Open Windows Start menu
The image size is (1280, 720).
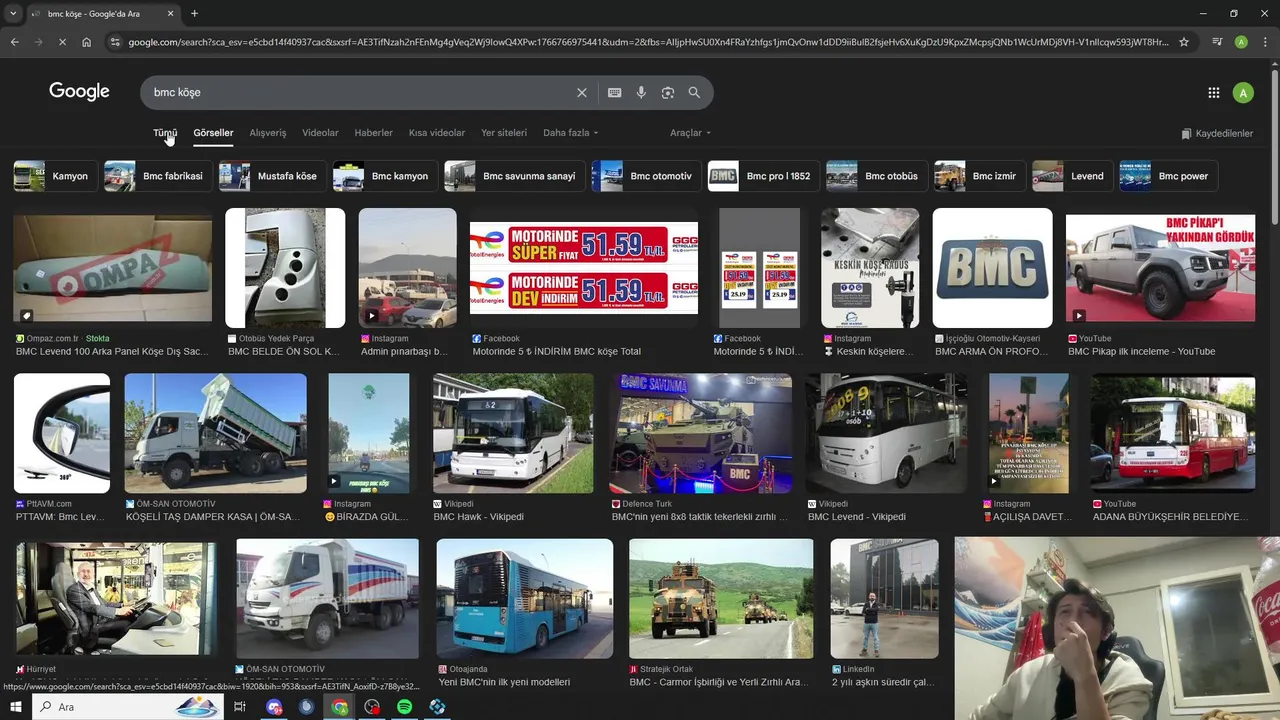coord(16,707)
